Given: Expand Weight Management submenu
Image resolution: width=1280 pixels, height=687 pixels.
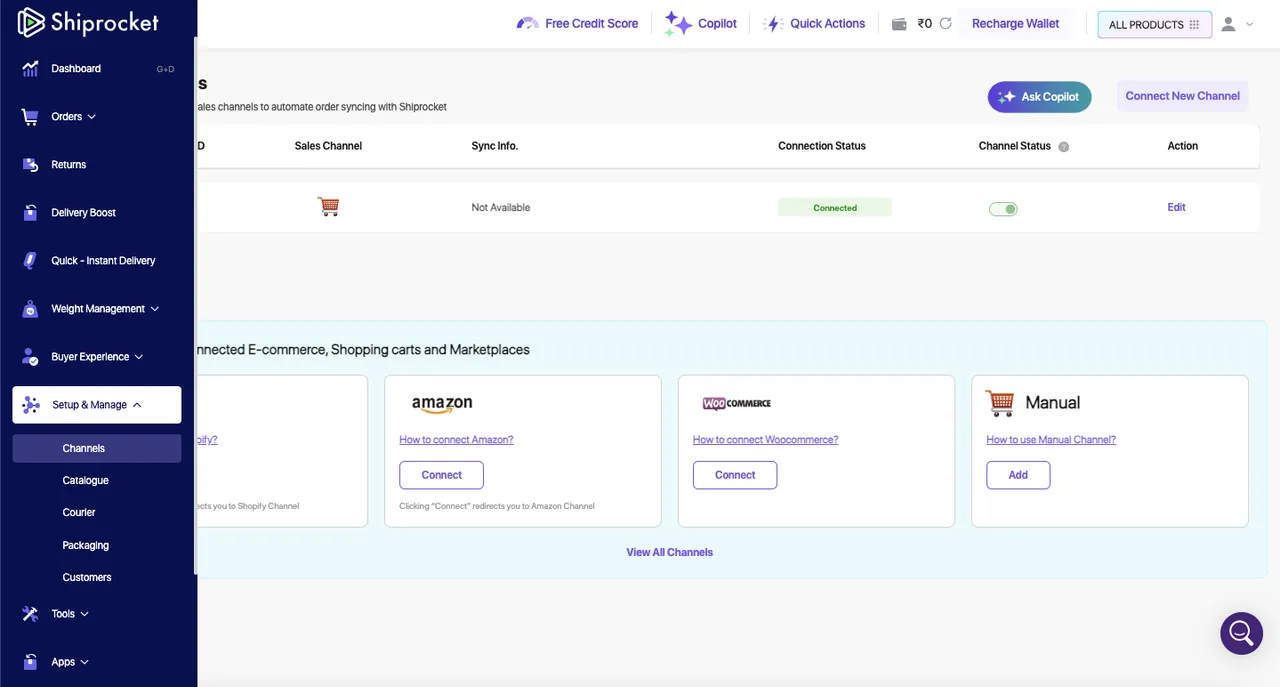Looking at the screenshot, I should click(104, 309).
